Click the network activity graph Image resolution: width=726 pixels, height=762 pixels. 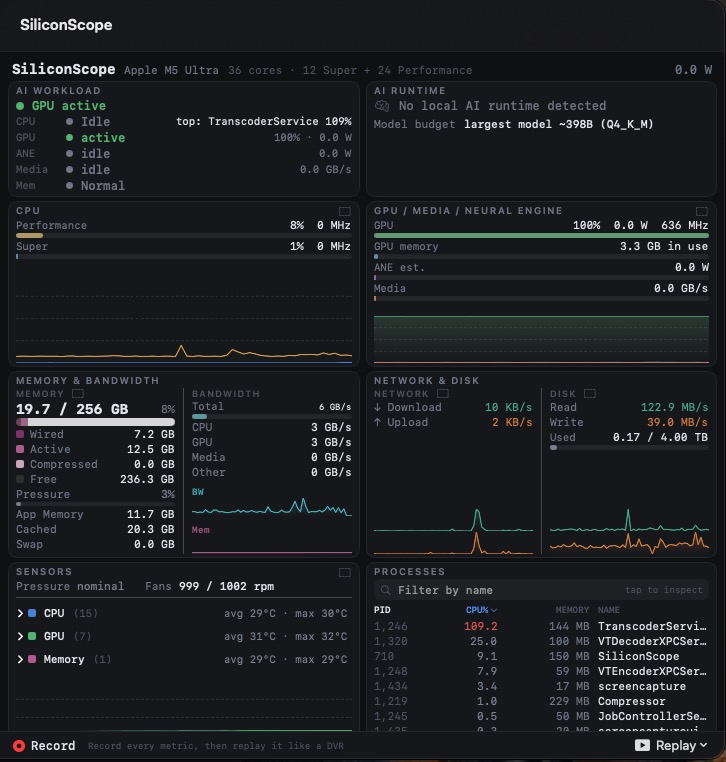[x=453, y=531]
